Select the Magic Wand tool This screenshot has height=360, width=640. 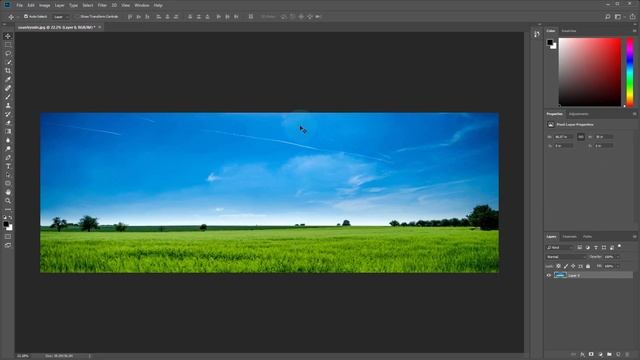click(x=8, y=62)
